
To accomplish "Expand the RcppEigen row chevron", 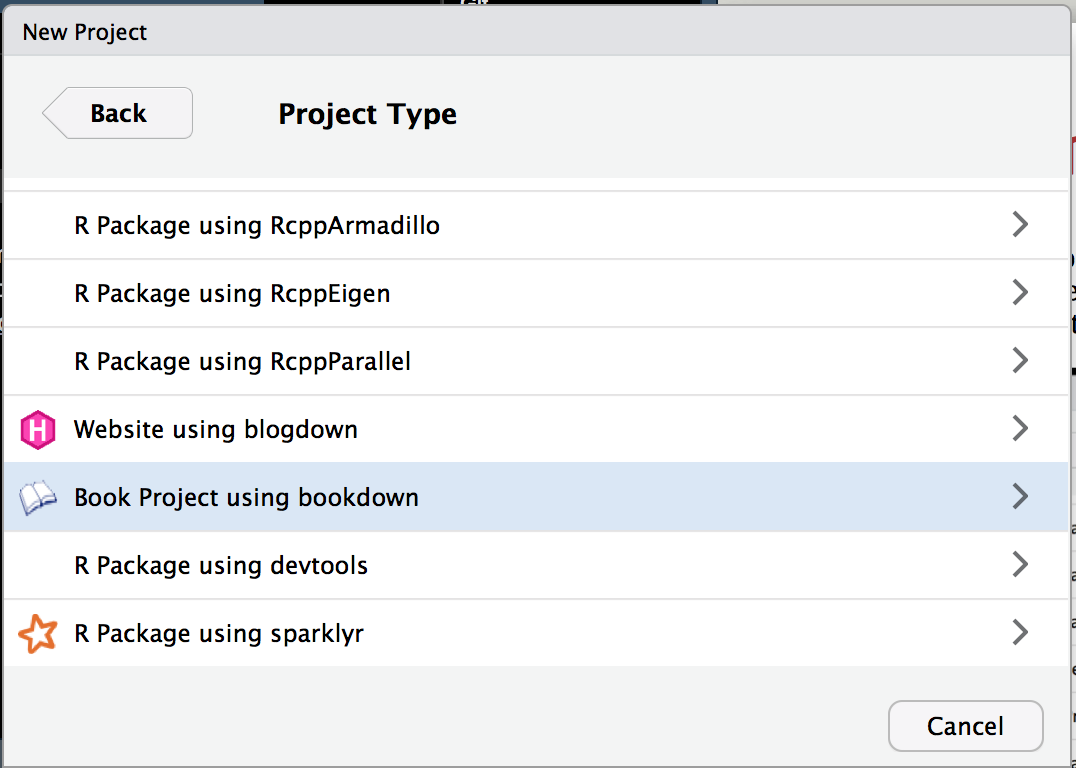I will [1020, 292].
